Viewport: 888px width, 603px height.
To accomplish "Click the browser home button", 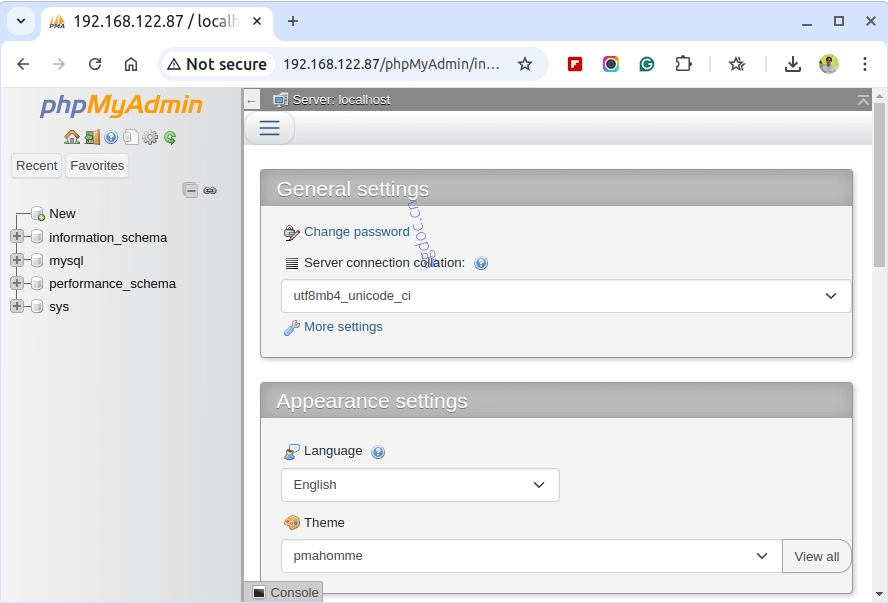I will [x=131, y=64].
